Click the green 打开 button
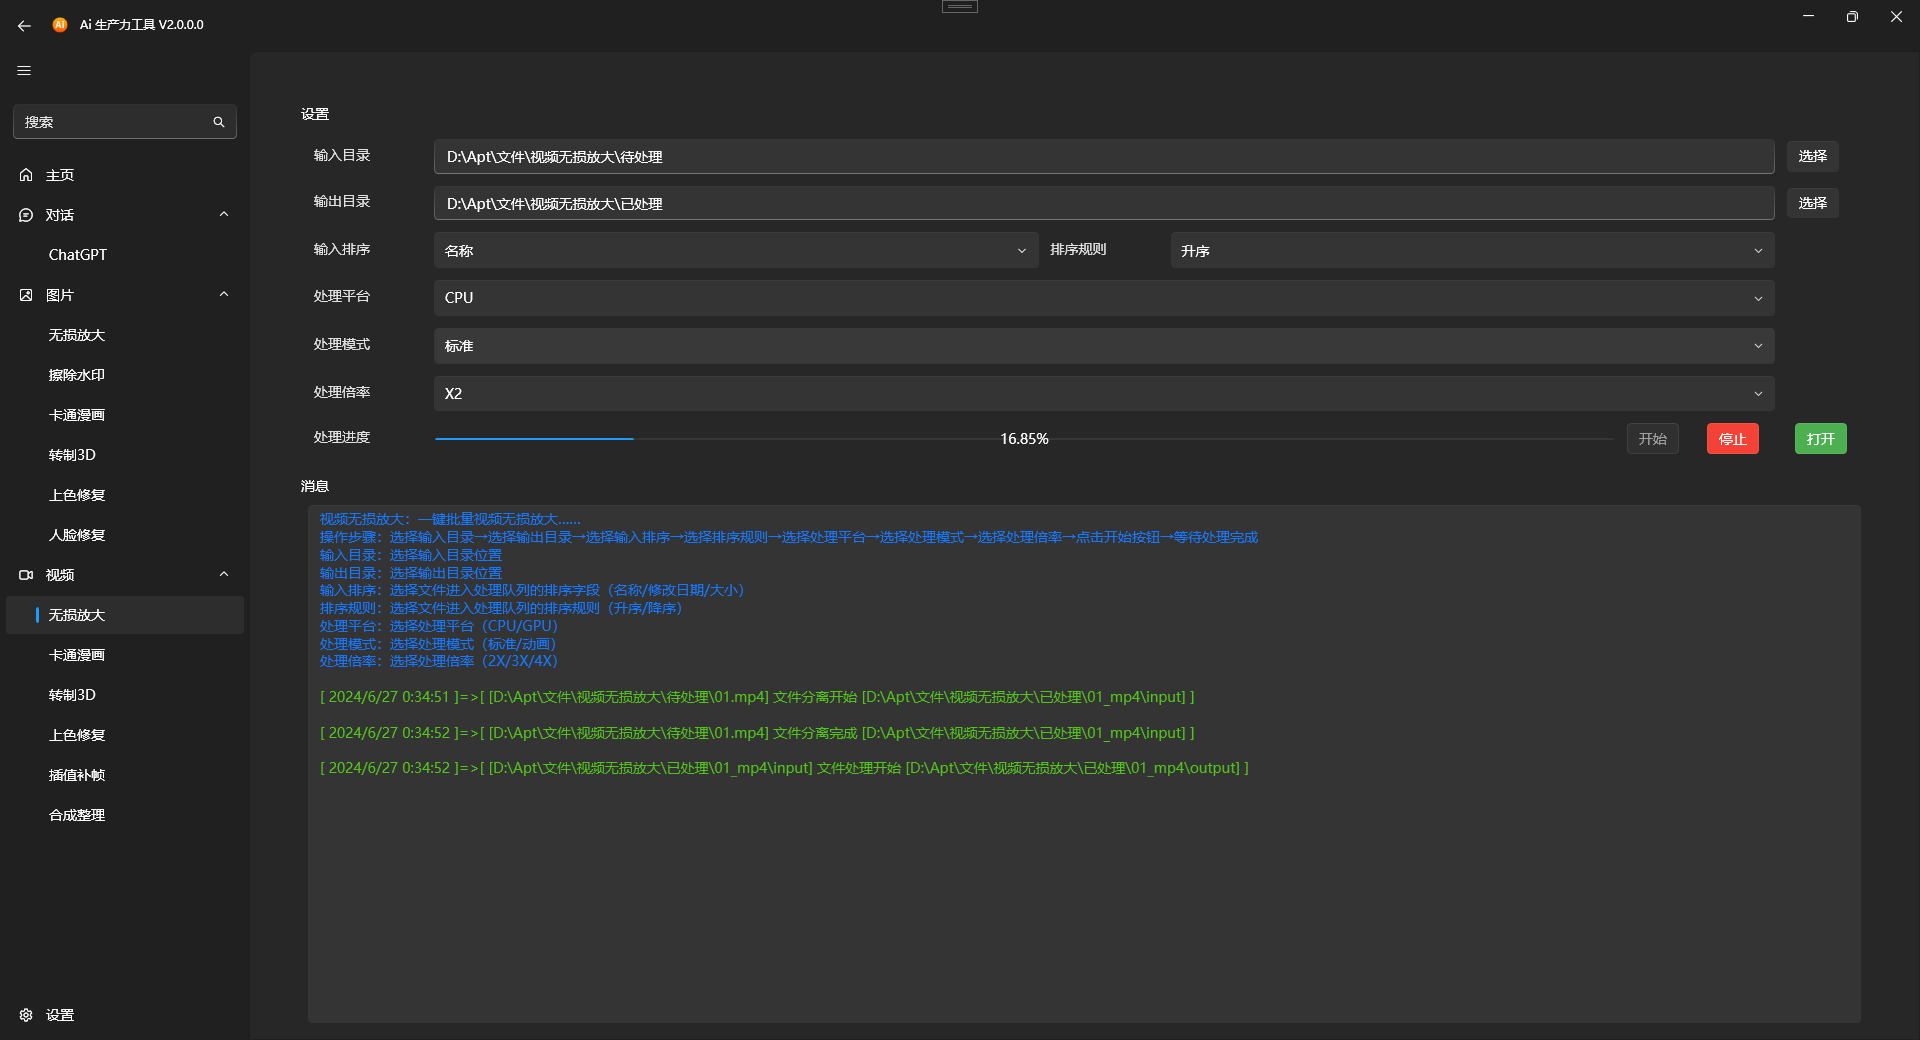The width and height of the screenshot is (1920, 1040). tap(1820, 439)
